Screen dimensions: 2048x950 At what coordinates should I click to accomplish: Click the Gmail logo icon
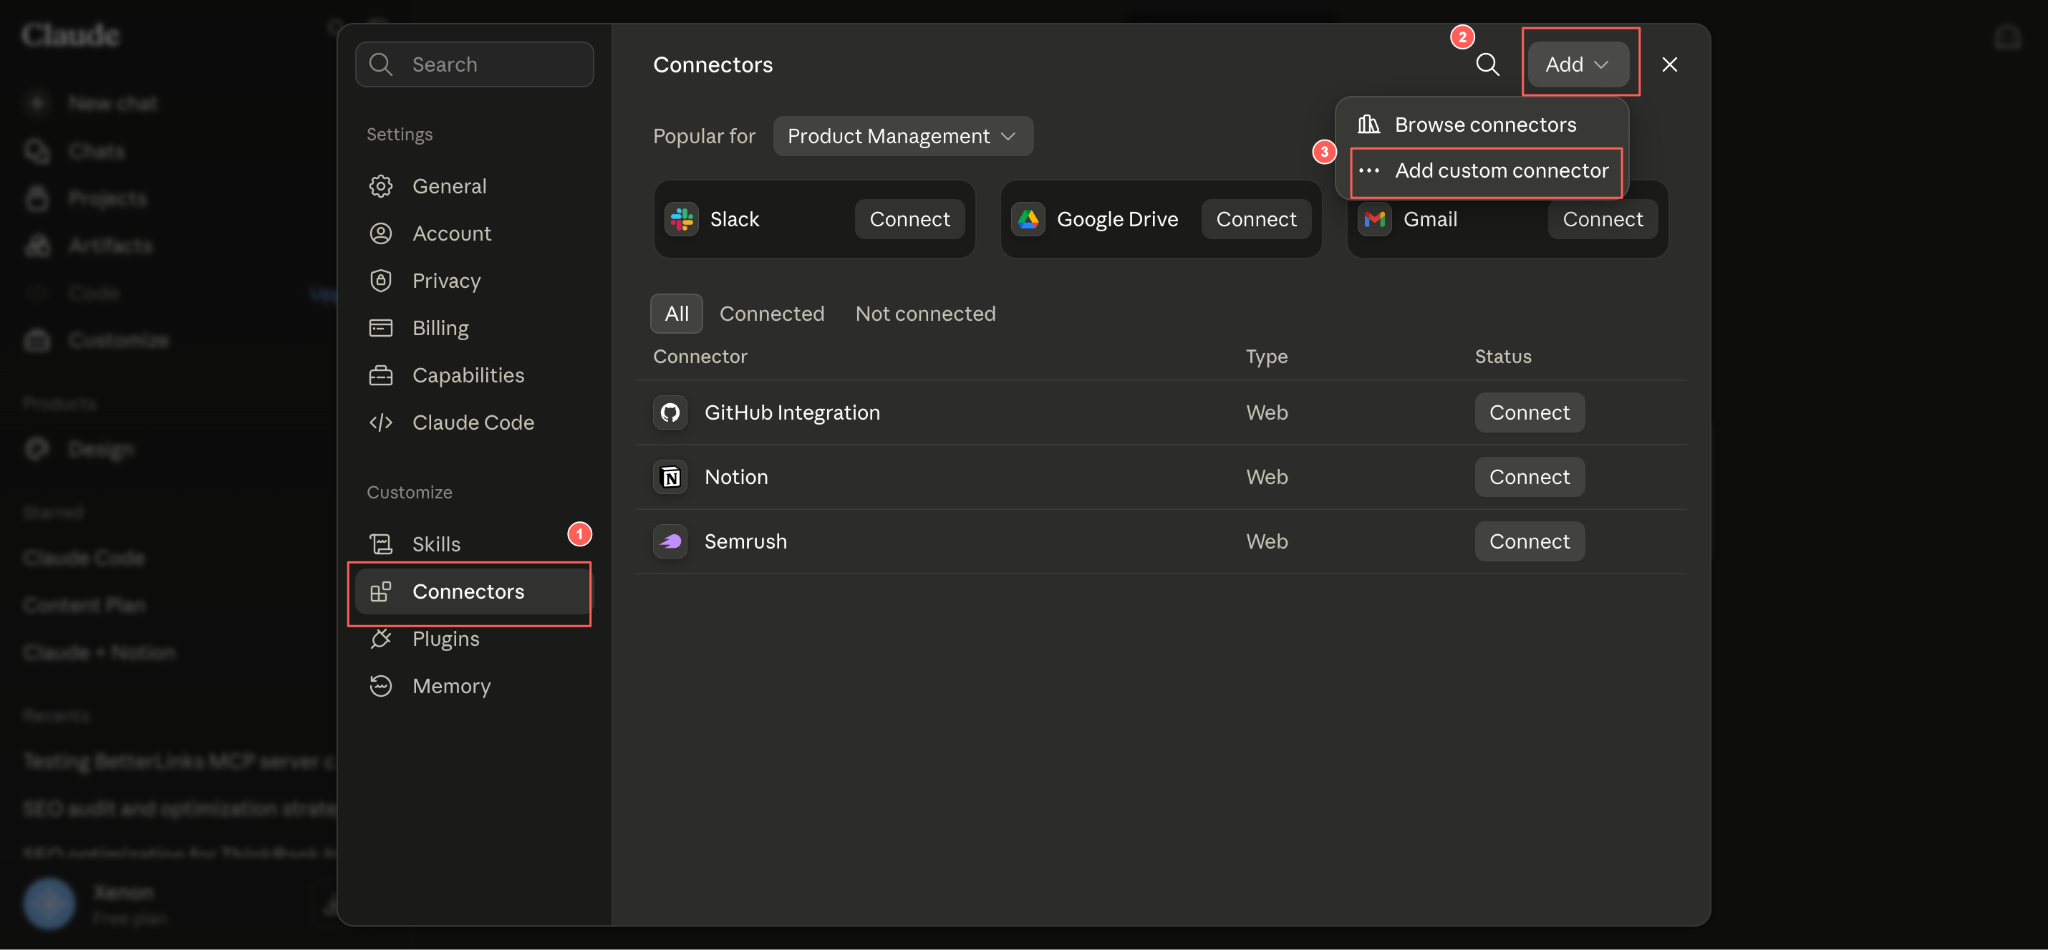pos(1375,219)
